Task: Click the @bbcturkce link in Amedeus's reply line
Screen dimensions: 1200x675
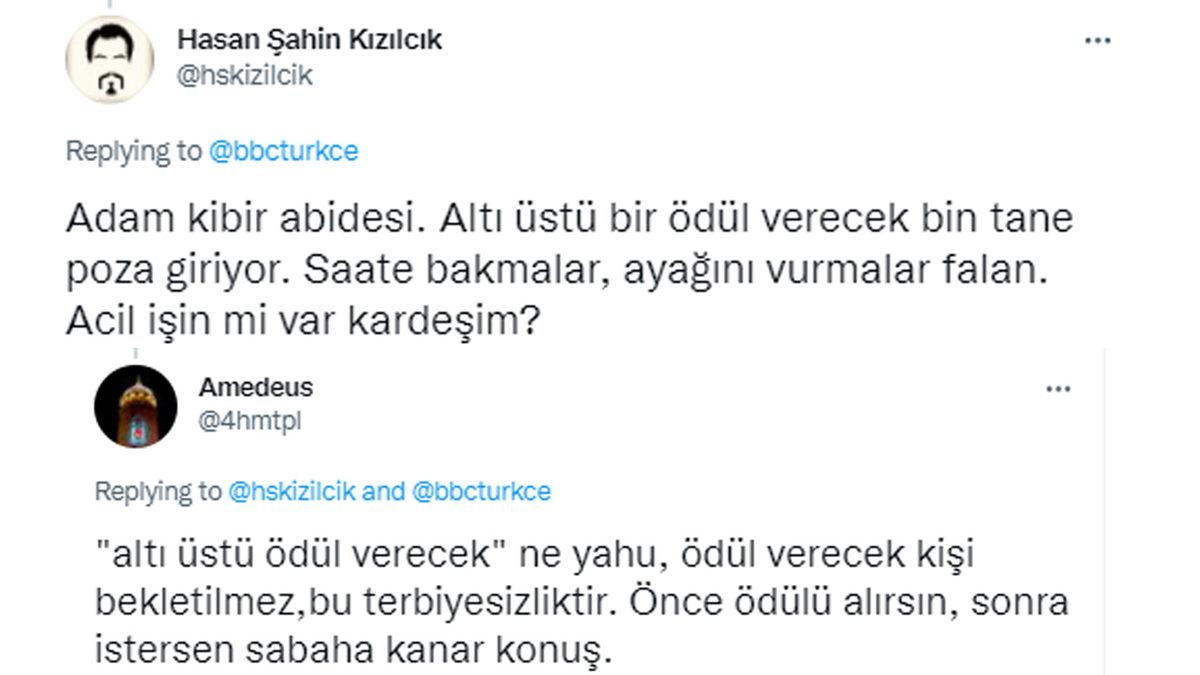Action: (x=483, y=489)
